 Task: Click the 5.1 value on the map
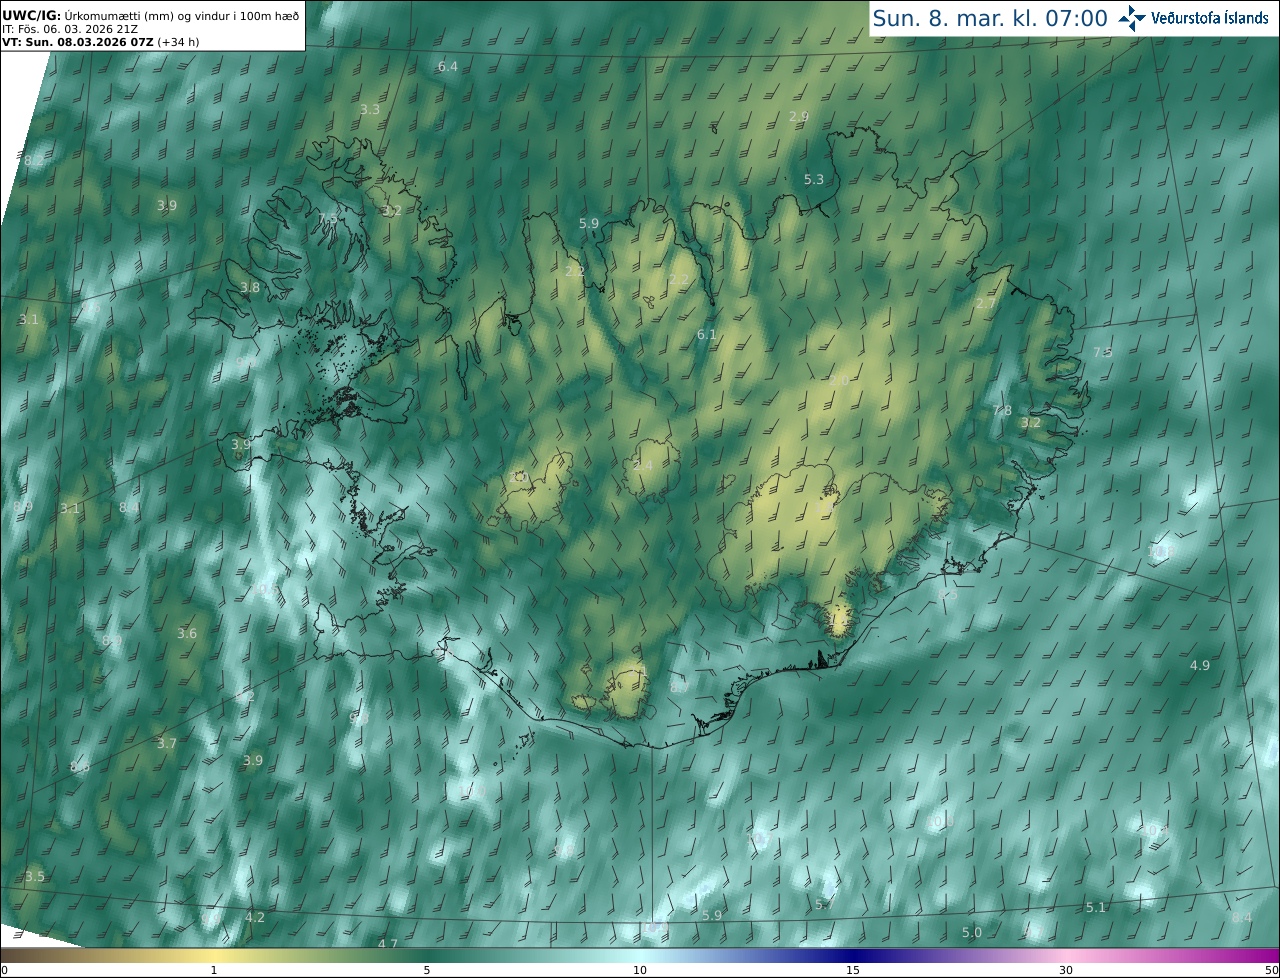[x=1096, y=908]
